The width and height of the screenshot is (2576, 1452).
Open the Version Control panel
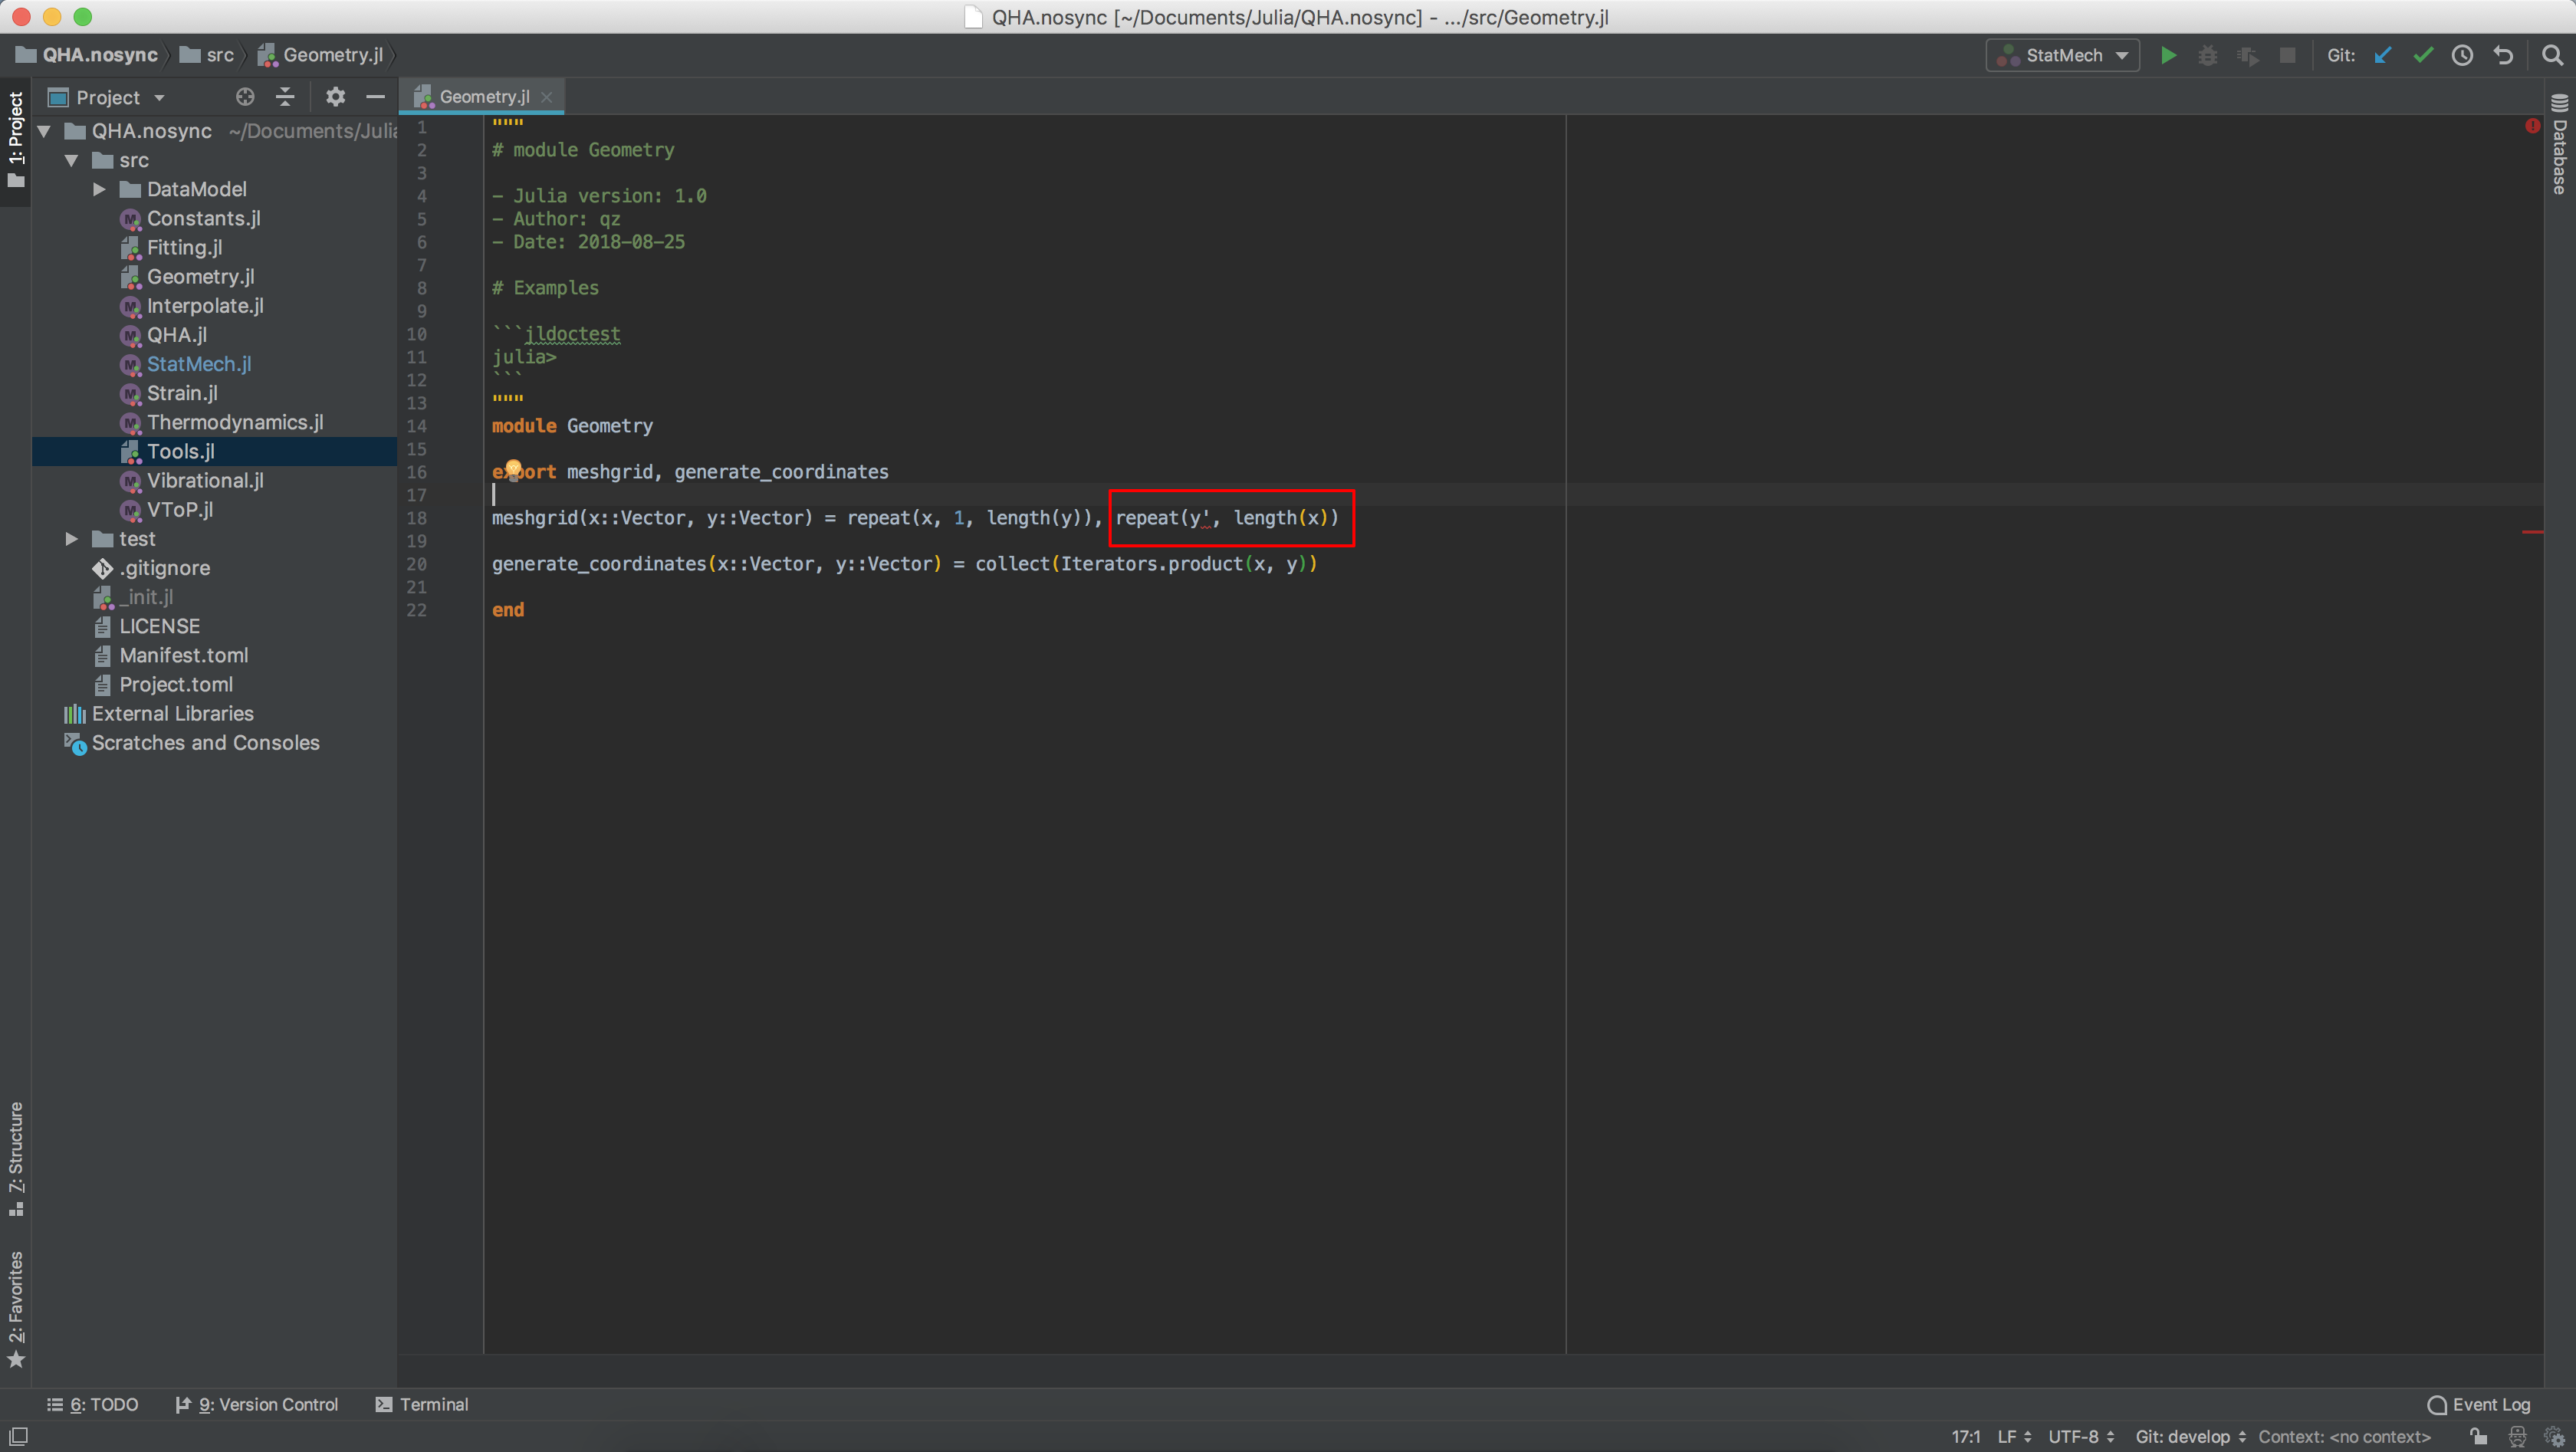(x=267, y=1404)
